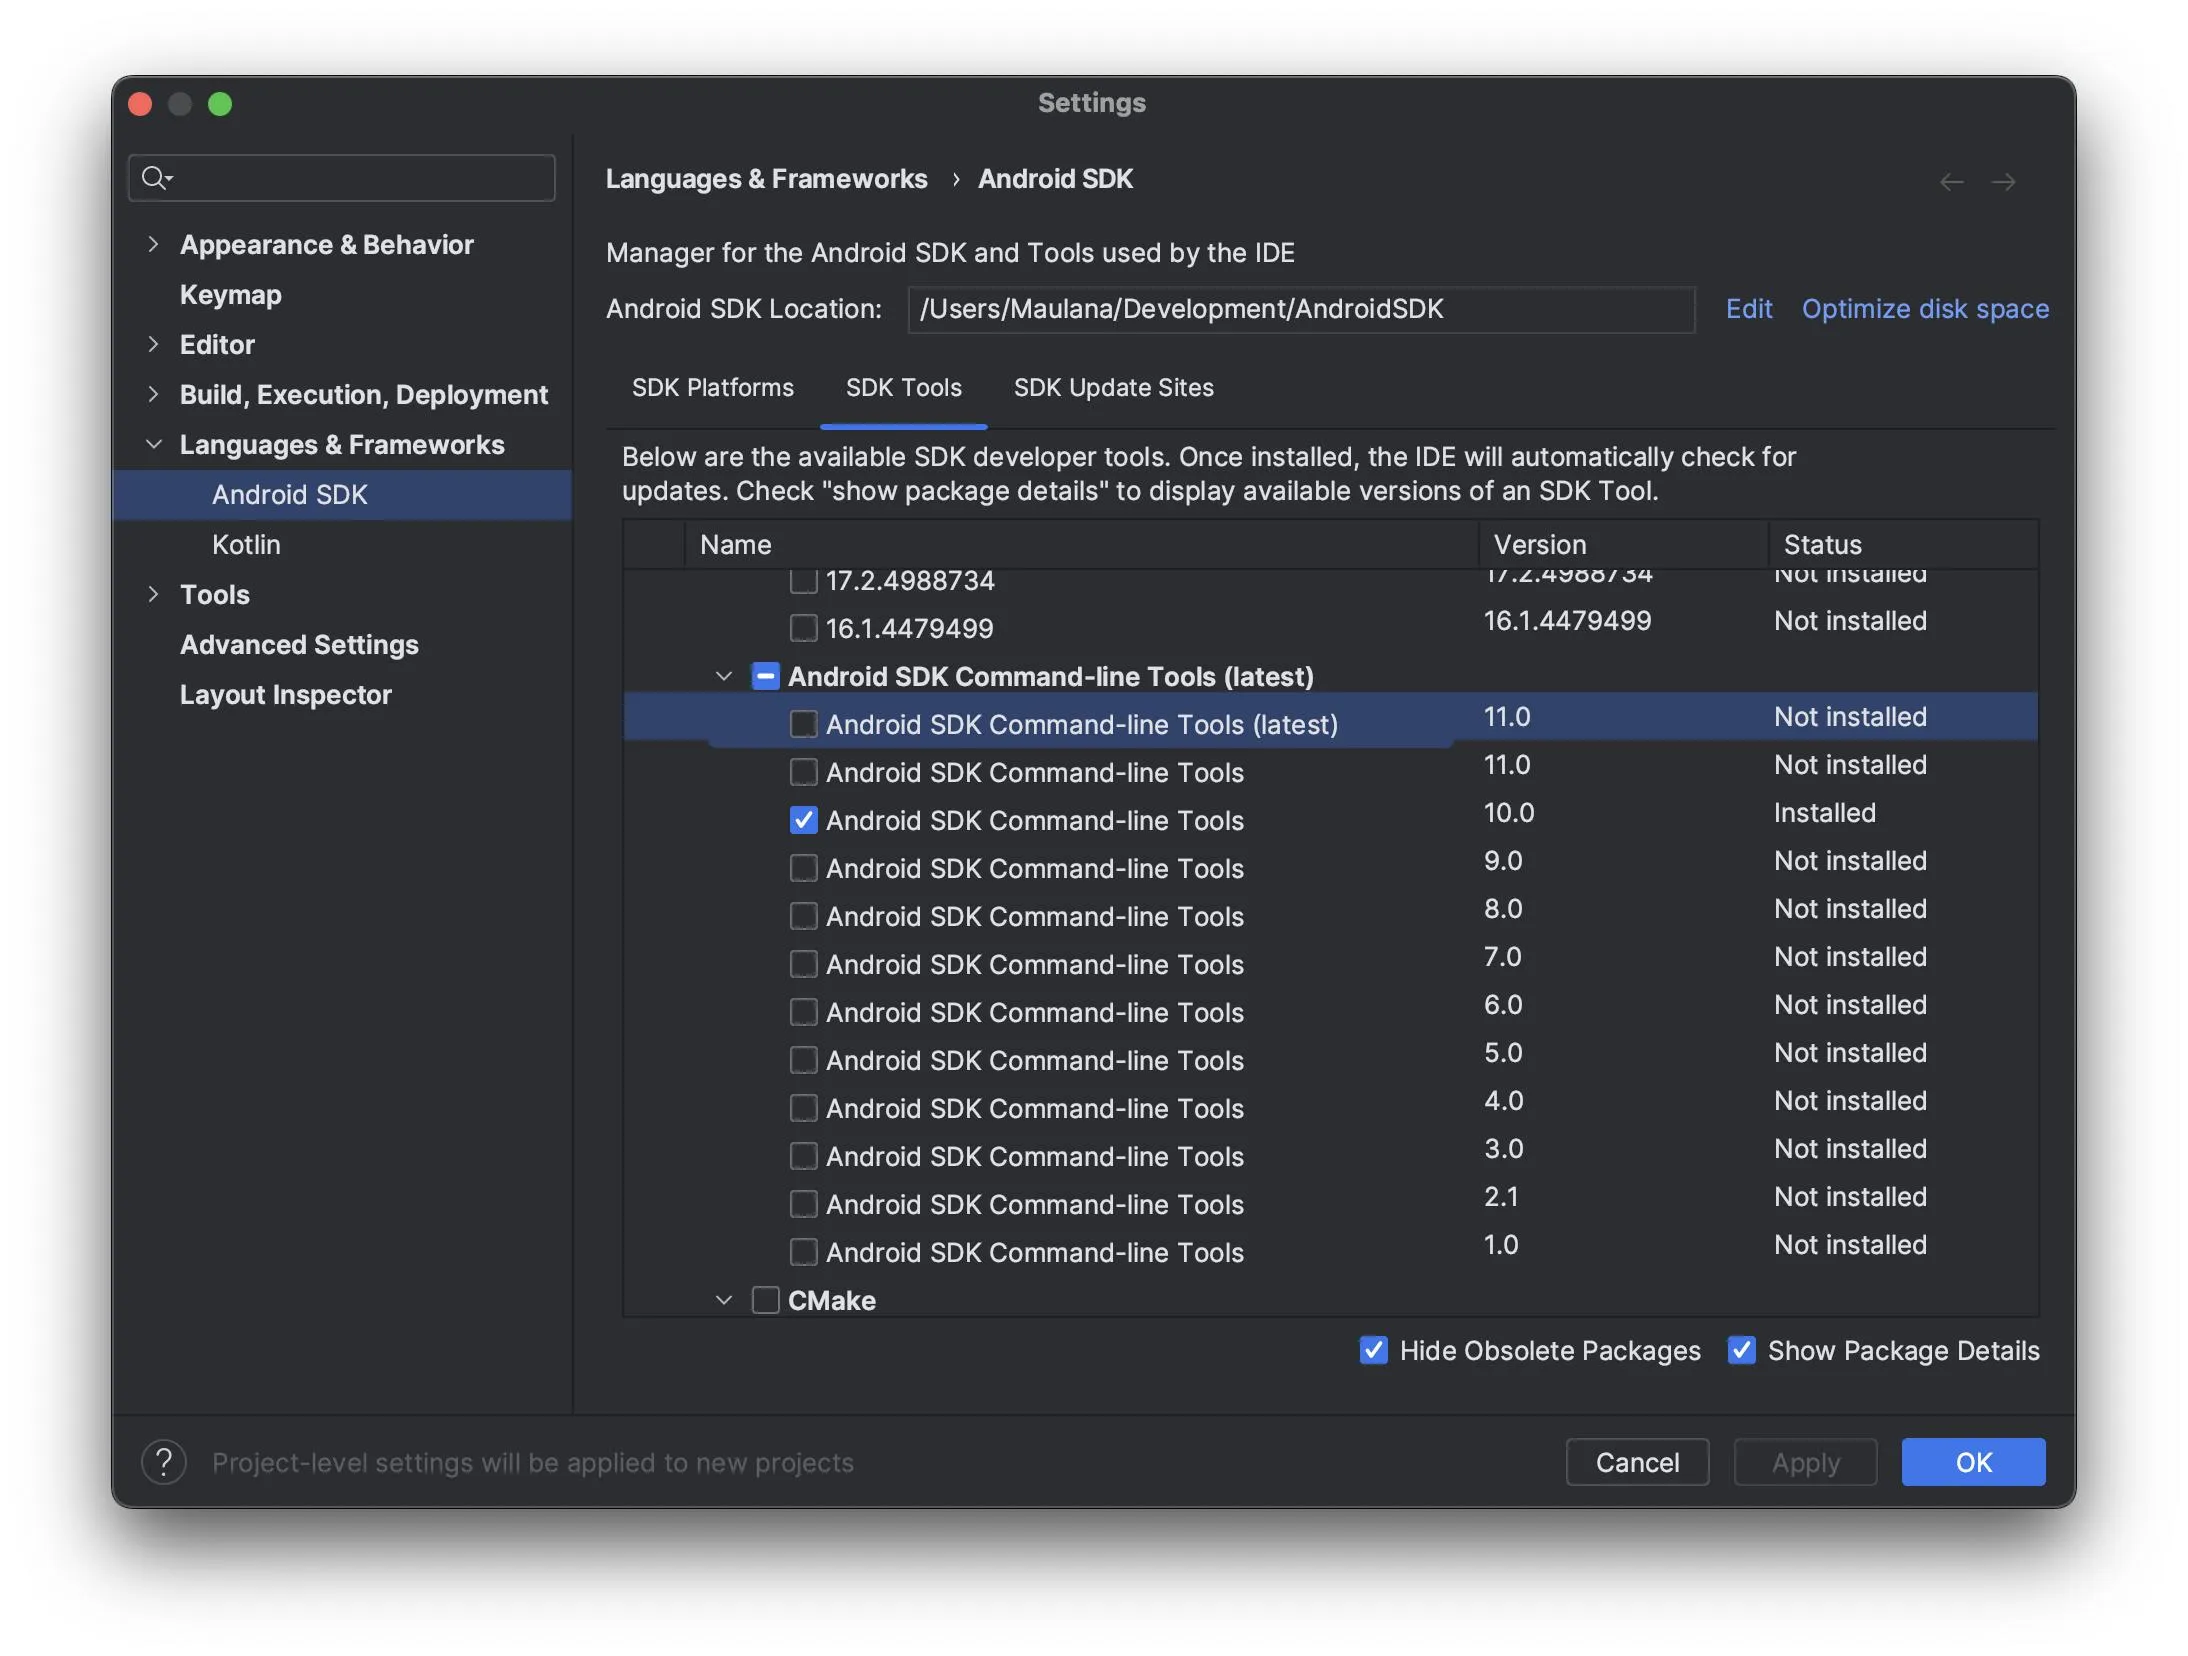The width and height of the screenshot is (2188, 1656).
Task: Collapse the Android SDK Command-line Tools group
Action: click(724, 676)
